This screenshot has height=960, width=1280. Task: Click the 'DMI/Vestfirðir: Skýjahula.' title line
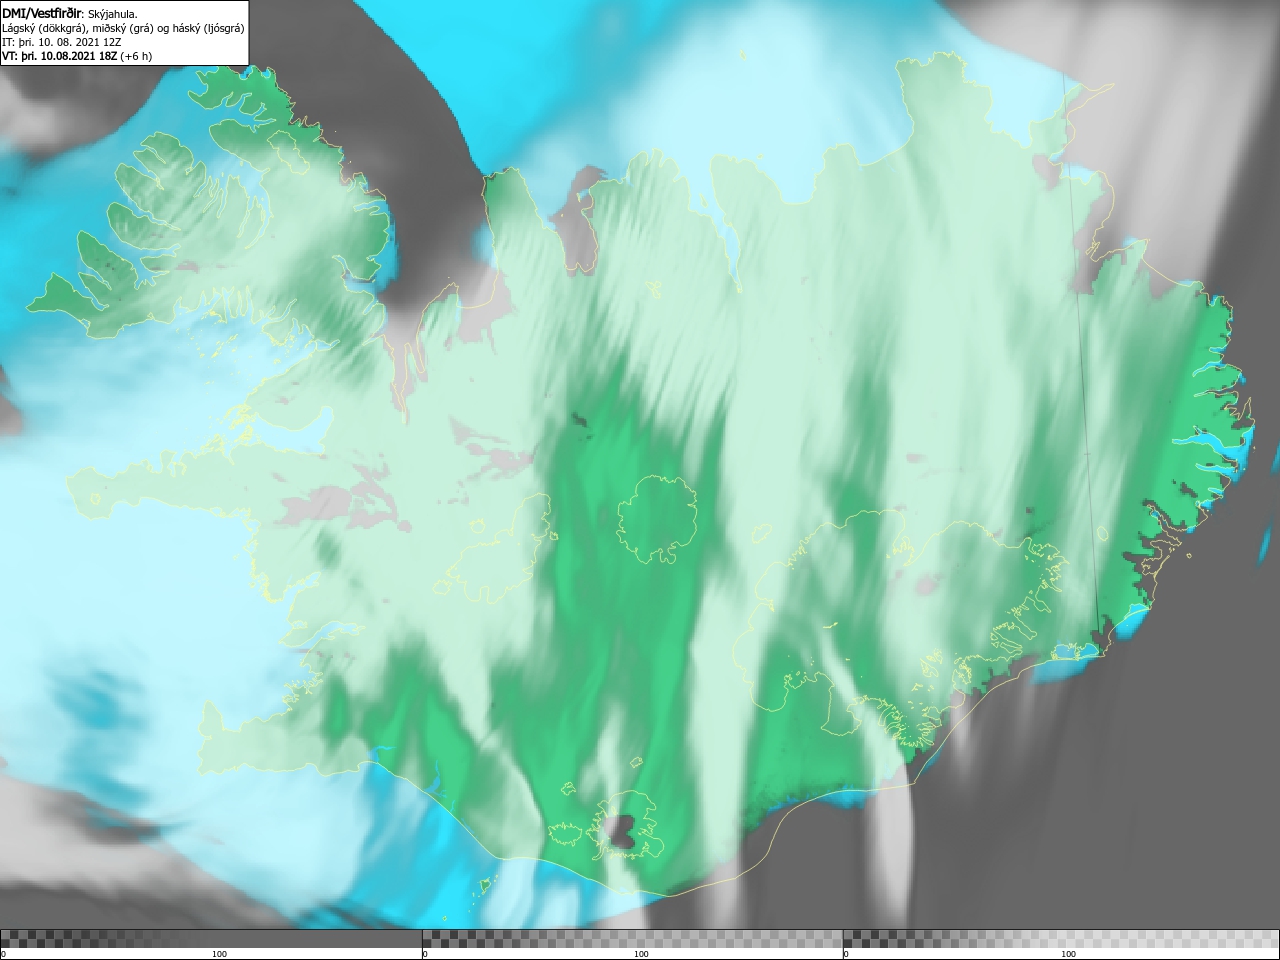(70, 13)
